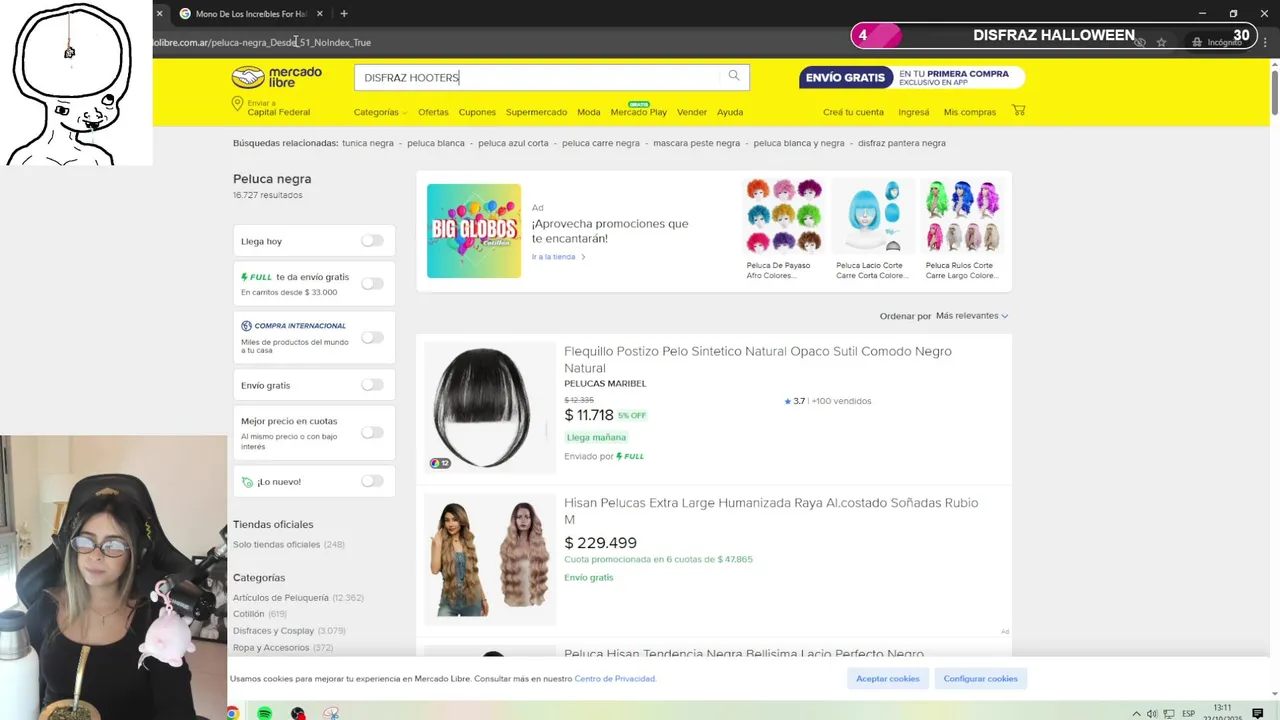Toggle FULL te da envío gratis filter
This screenshot has height=720, width=1280.
372,284
